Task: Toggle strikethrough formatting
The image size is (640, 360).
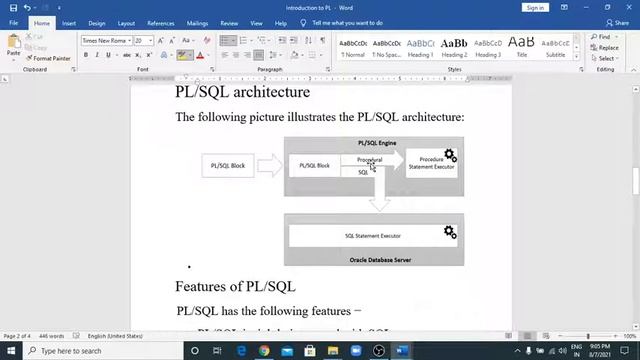Action: pos(127,55)
